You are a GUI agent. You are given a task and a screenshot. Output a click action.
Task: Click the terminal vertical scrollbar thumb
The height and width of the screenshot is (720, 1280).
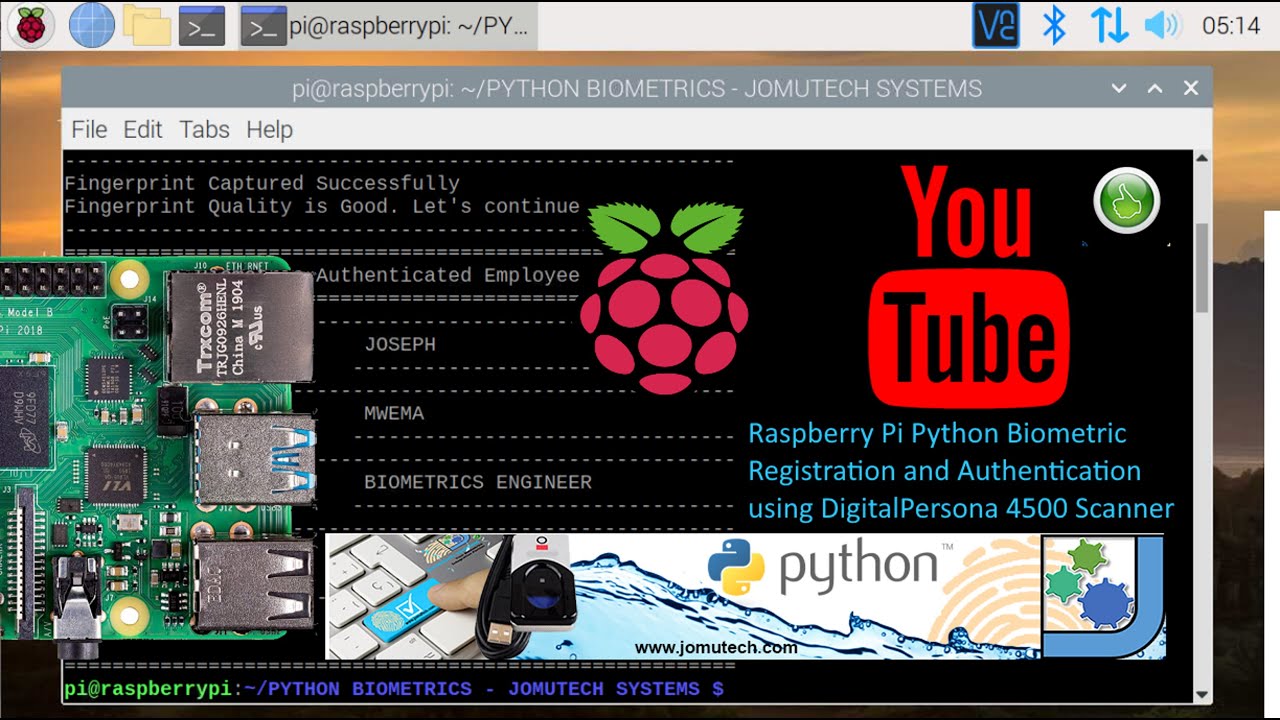[x=1202, y=267]
